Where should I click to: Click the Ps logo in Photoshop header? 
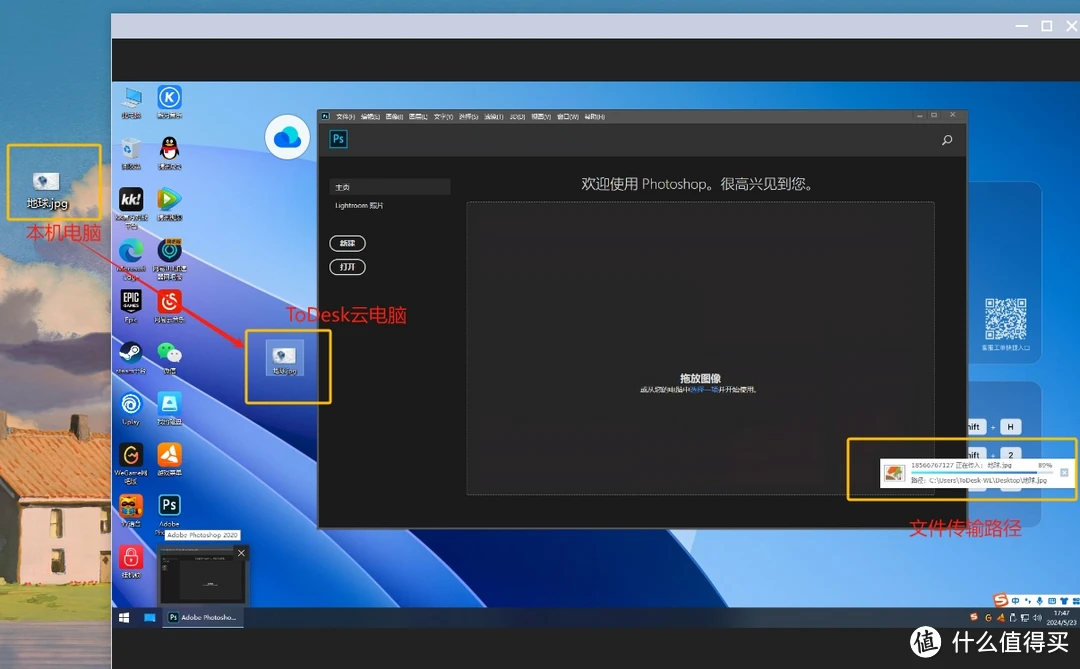[339, 139]
